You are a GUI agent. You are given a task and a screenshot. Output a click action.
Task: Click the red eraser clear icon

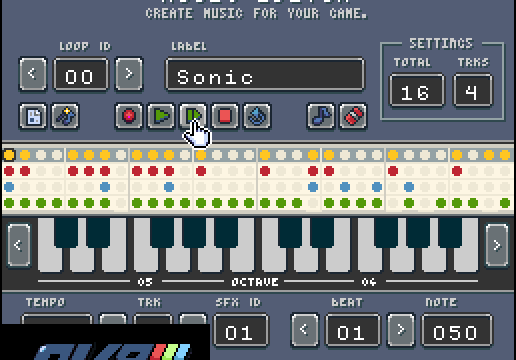tap(353, 116)
